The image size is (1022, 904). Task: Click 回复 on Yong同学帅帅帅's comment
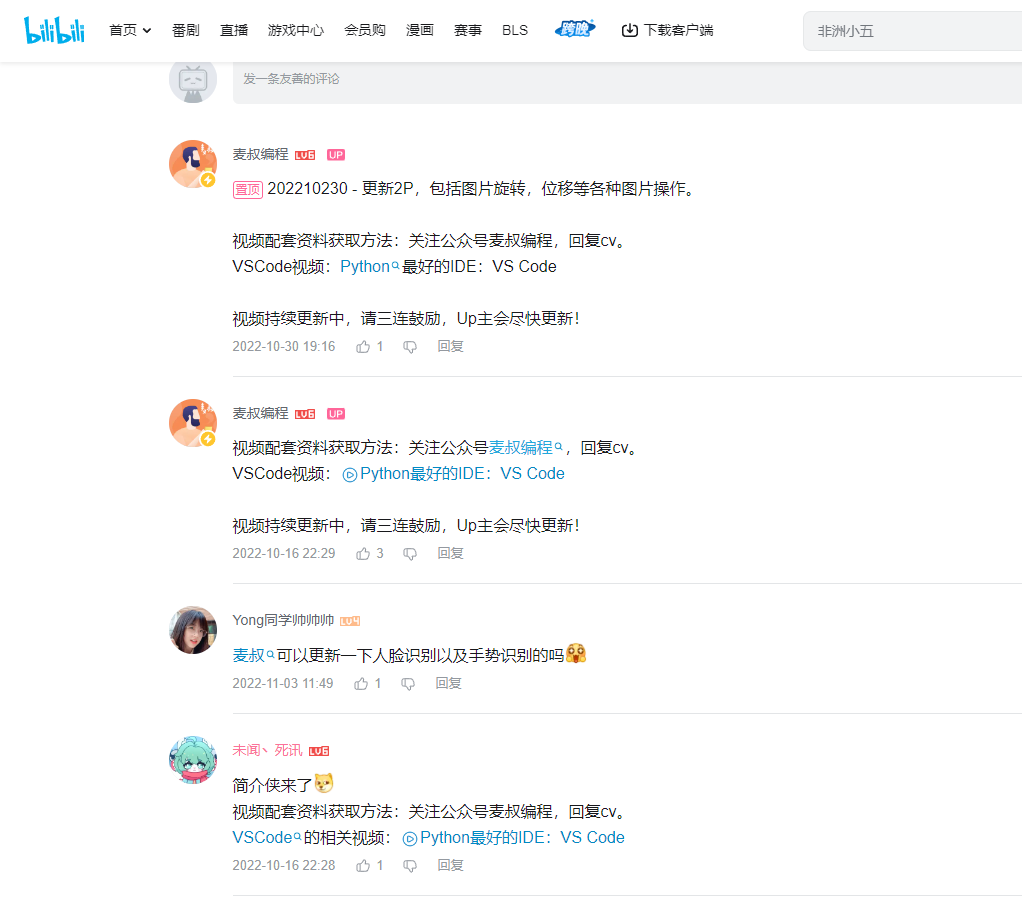pos(450,682)
